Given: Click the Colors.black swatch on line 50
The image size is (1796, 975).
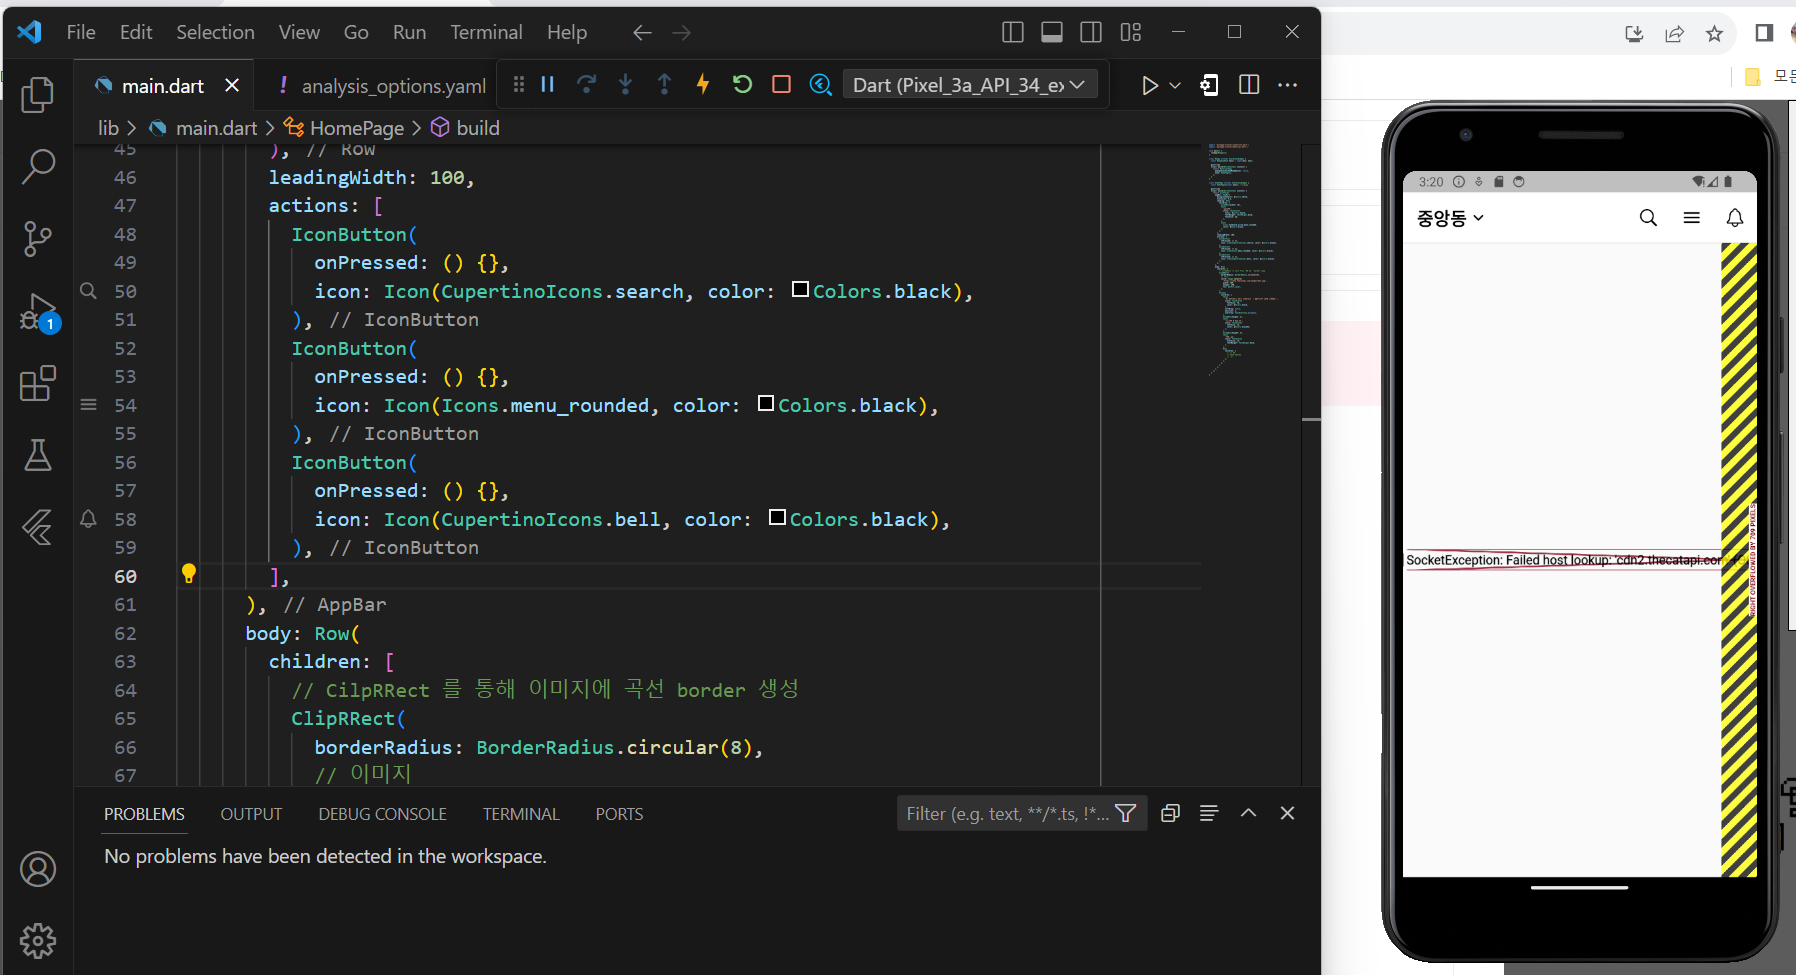Looking at the screenshot, I should pyautogui.click(x=800, y=289).
